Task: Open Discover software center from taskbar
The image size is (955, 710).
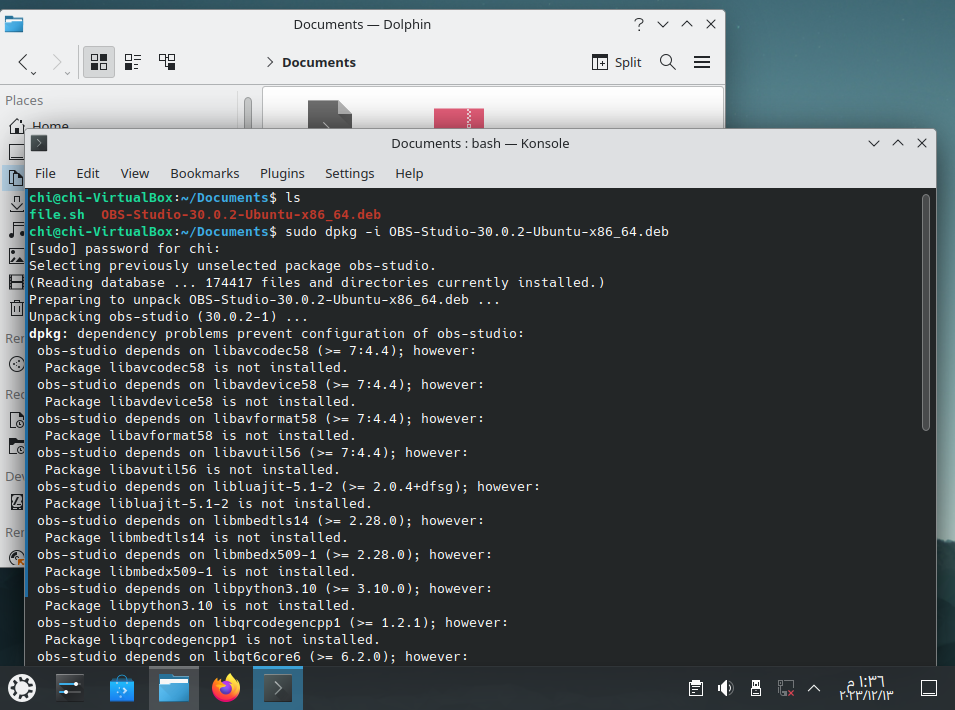Action: (122, 688)
